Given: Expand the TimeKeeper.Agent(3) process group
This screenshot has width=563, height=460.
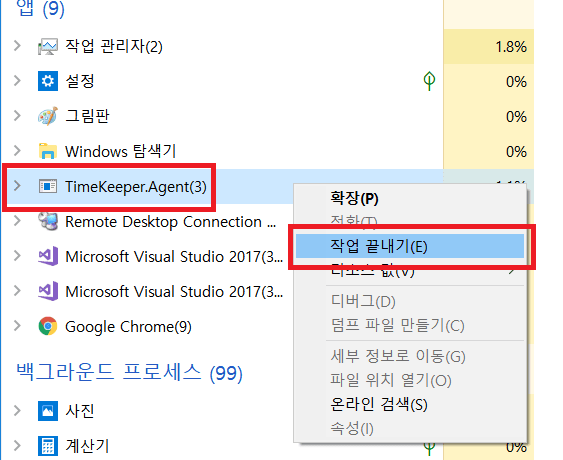Looking at the screenshot, I should pyautogui.click(x=17, y=186).
